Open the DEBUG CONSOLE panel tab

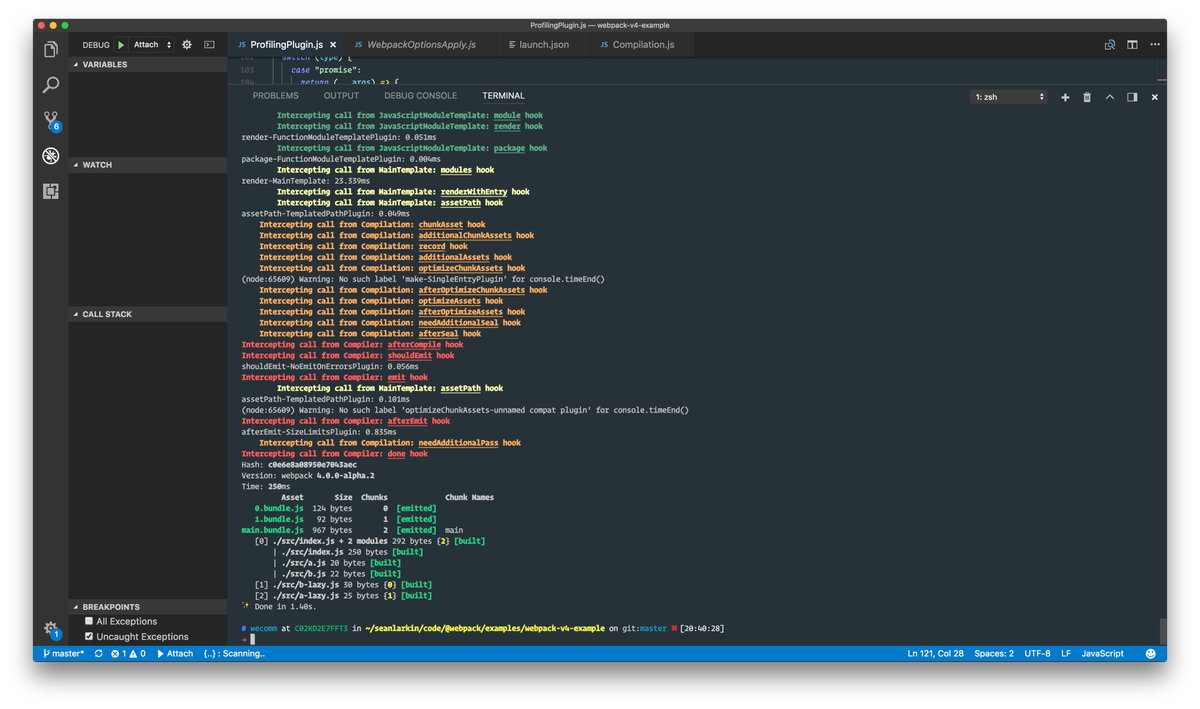(x=420, y=96)
